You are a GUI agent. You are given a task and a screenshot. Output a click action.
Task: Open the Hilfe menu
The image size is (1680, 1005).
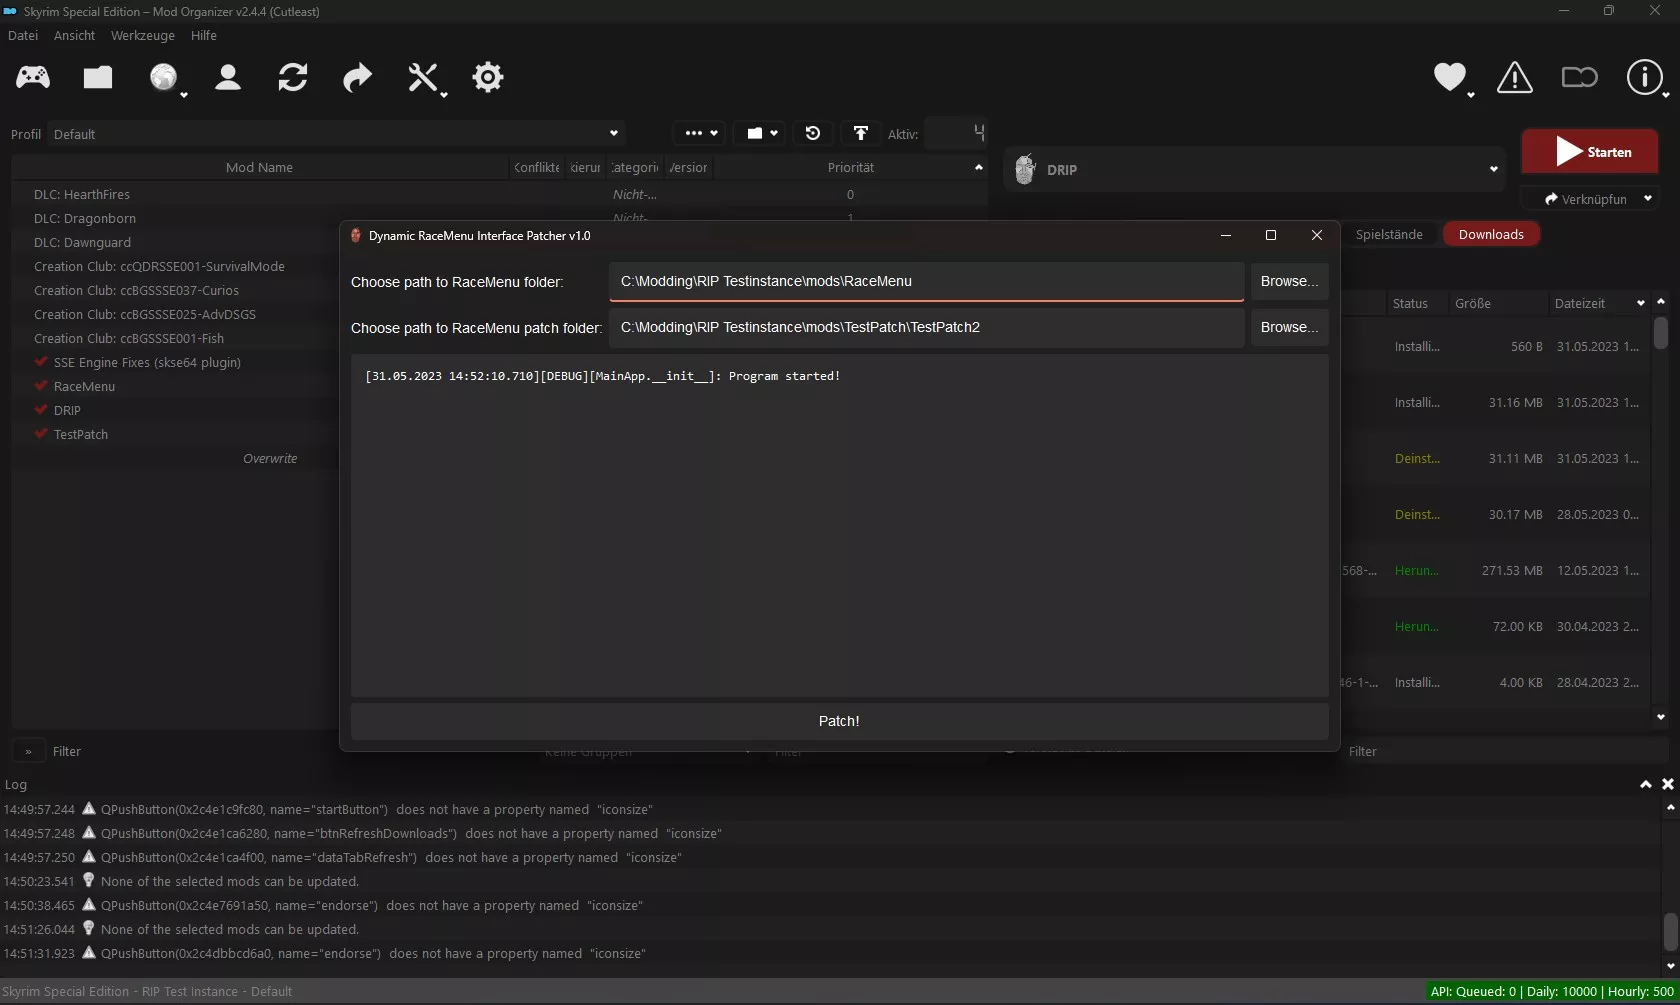coord(204,35)
